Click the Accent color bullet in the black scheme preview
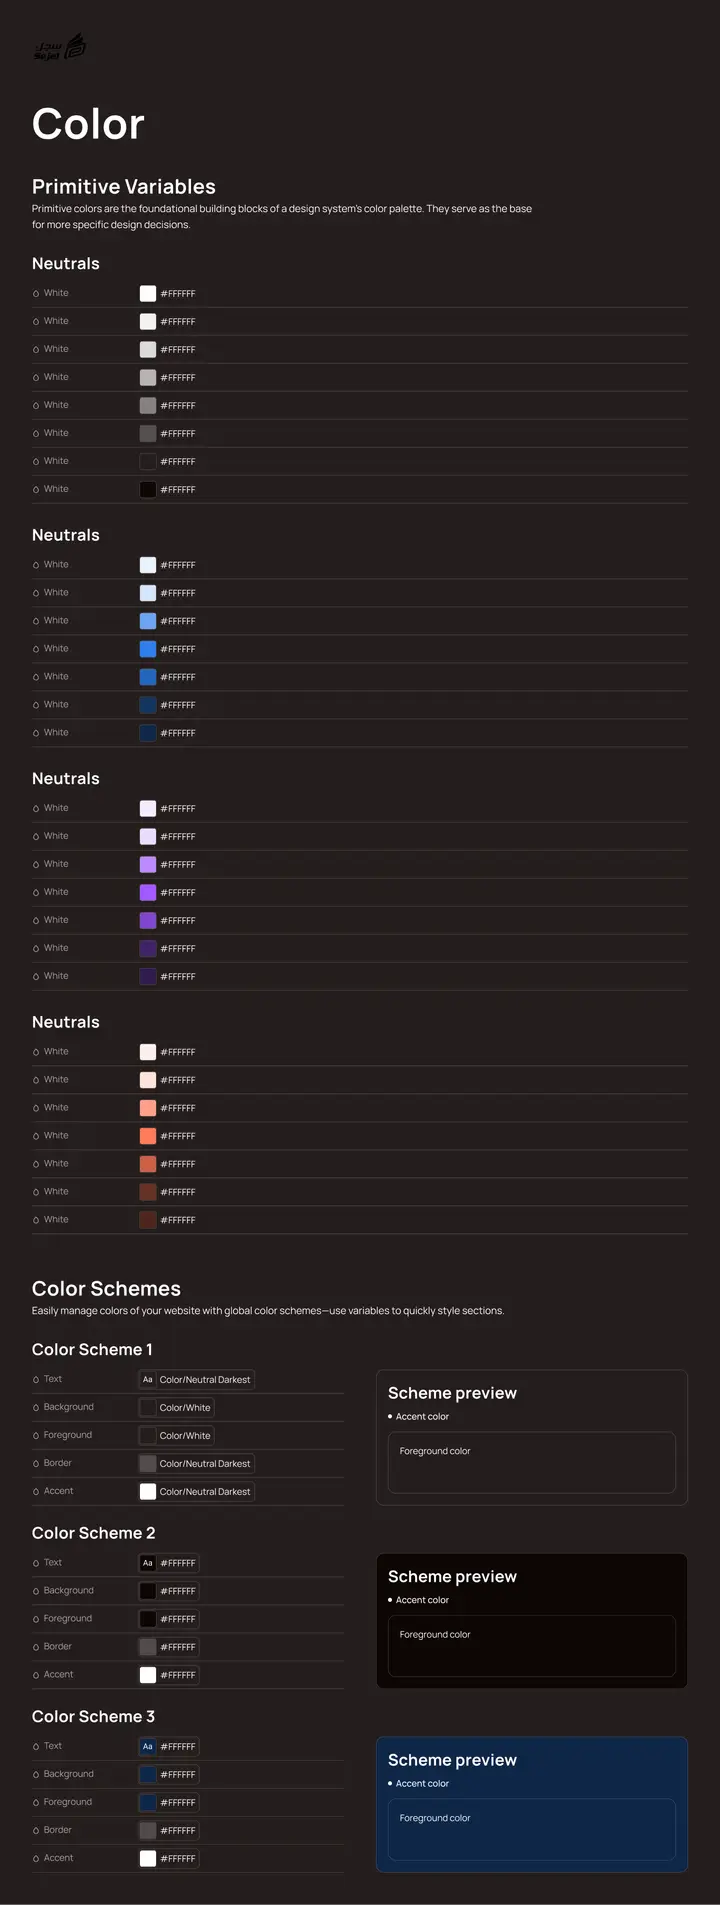Image resolution: width=720 pixels, height=1905 pixels. pyautogui.click(x=390, y=1600)
